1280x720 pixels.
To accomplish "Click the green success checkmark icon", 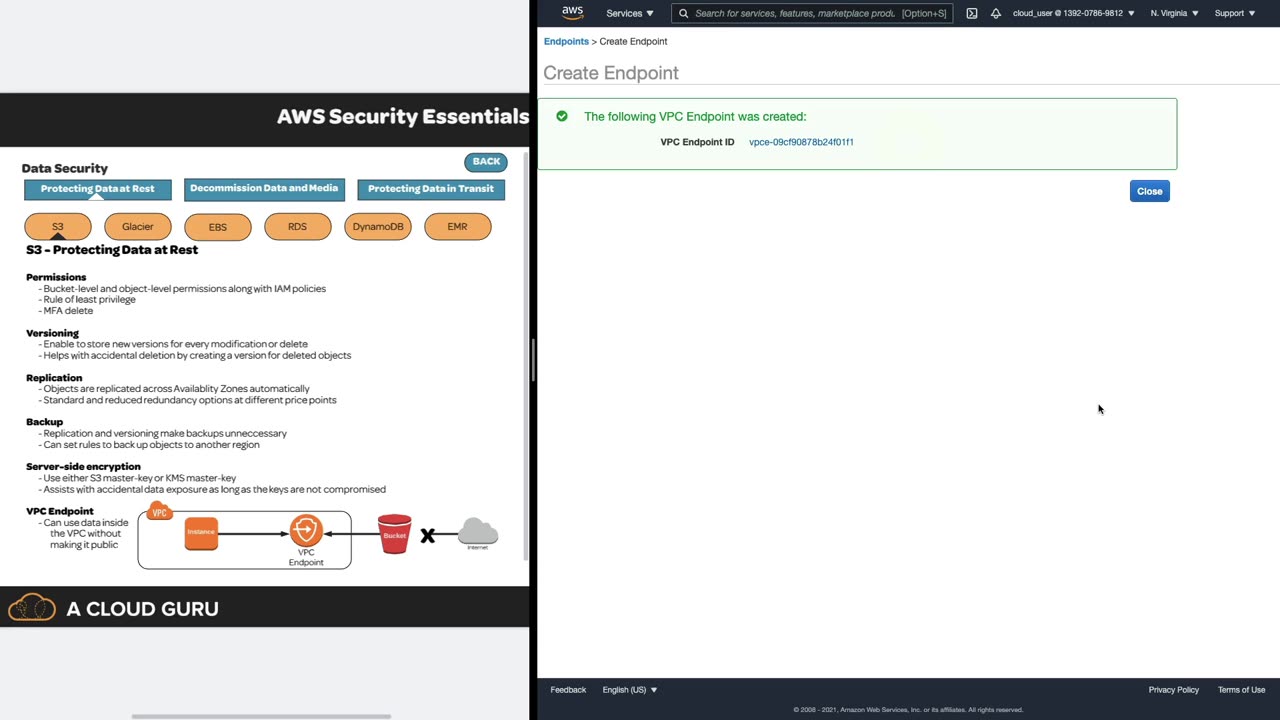I will click(562, 116).
